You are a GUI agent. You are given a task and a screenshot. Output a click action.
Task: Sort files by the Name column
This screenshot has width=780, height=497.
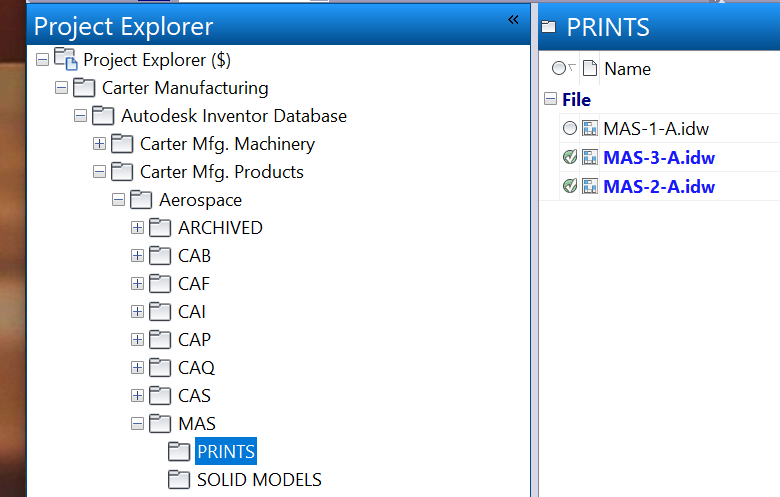[627, 69]
